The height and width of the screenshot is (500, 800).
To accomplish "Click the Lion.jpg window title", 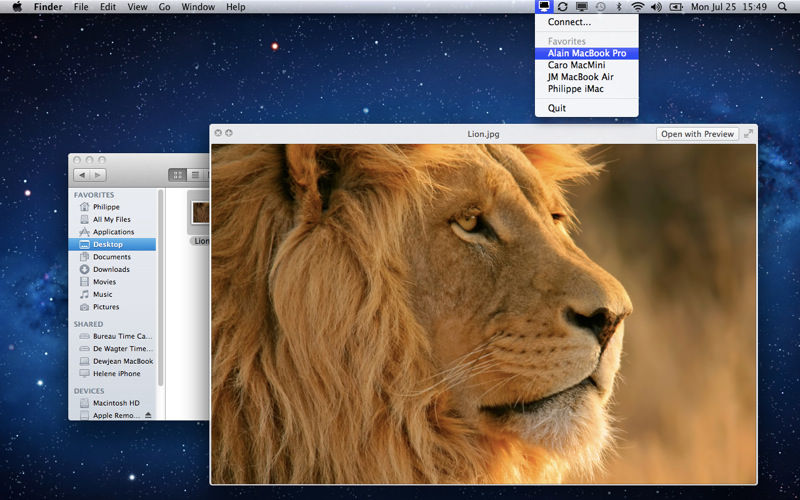I will pos(483,134).
